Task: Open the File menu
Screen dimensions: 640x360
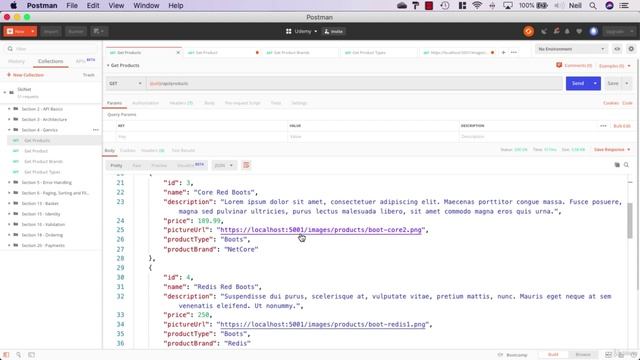Action: (72, 6)
